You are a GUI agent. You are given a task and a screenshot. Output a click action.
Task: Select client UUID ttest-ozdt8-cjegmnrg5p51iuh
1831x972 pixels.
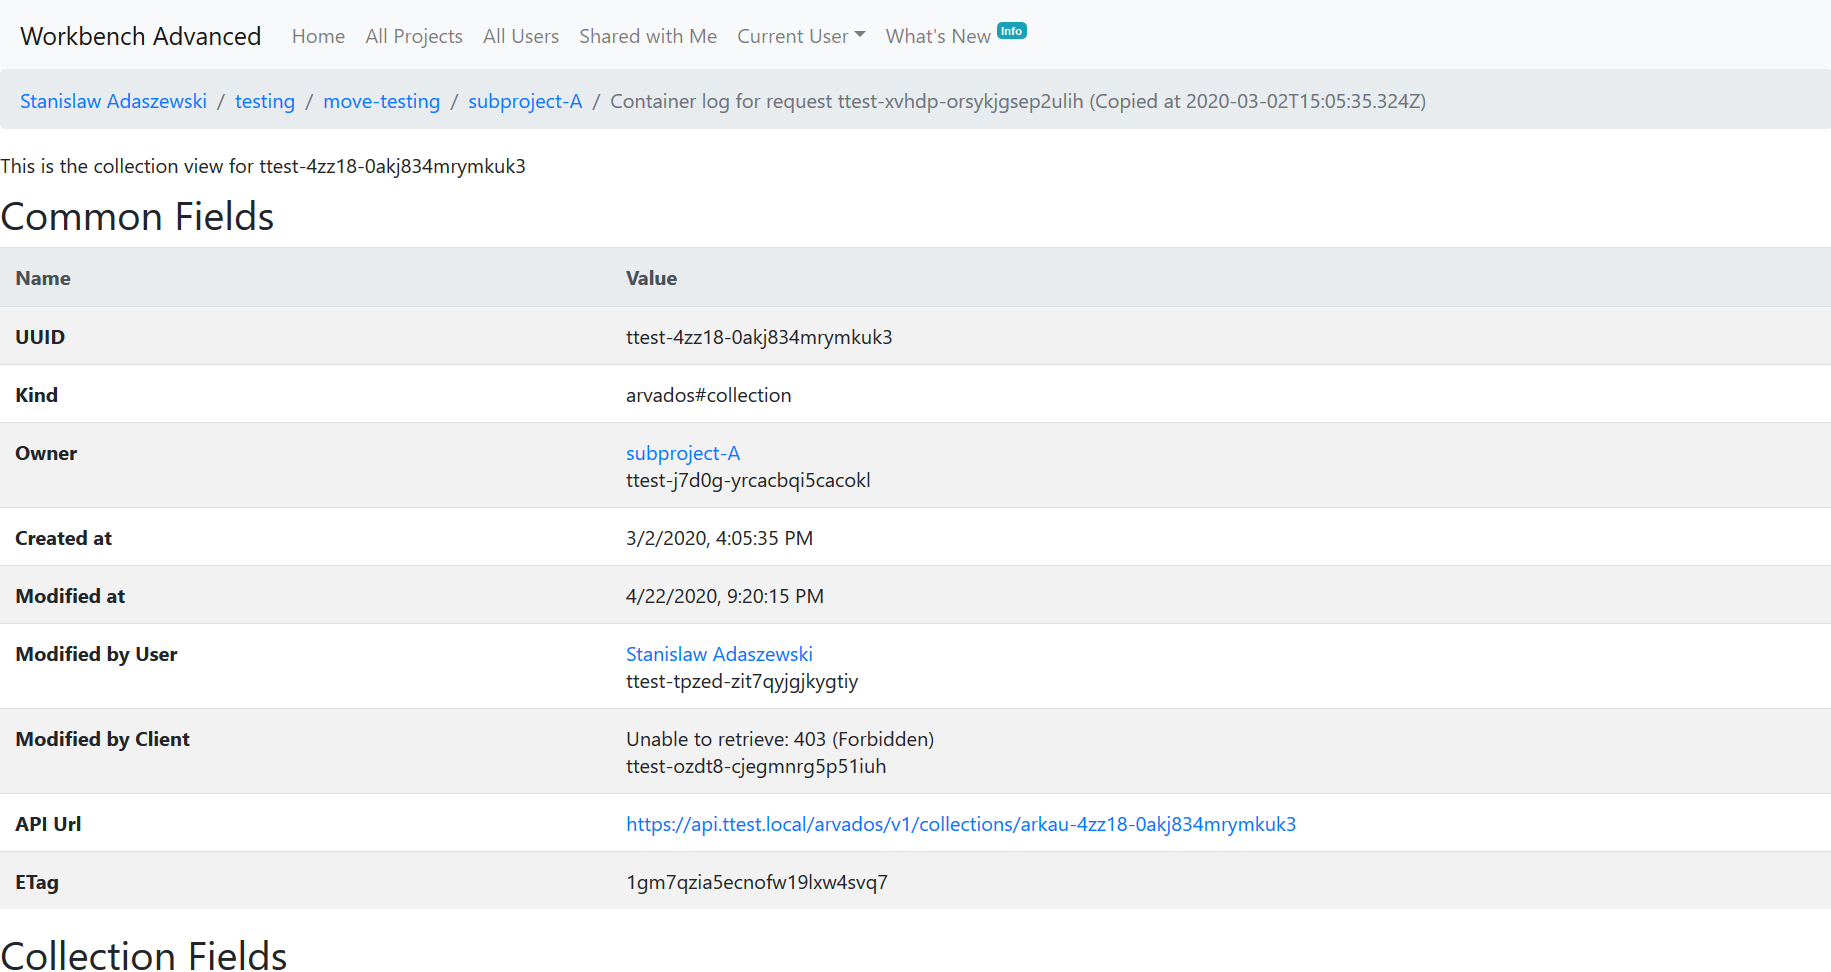pos(756,766)
